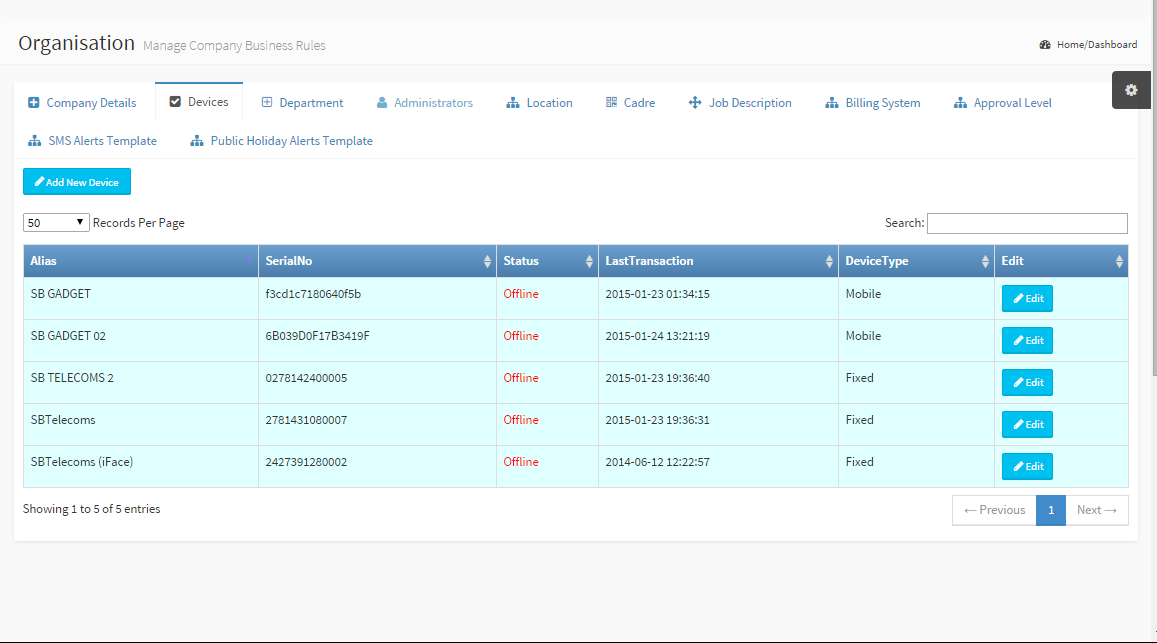Click the Next pagination link
This screenshot has width=1157, height=643.
point(1097,510)
